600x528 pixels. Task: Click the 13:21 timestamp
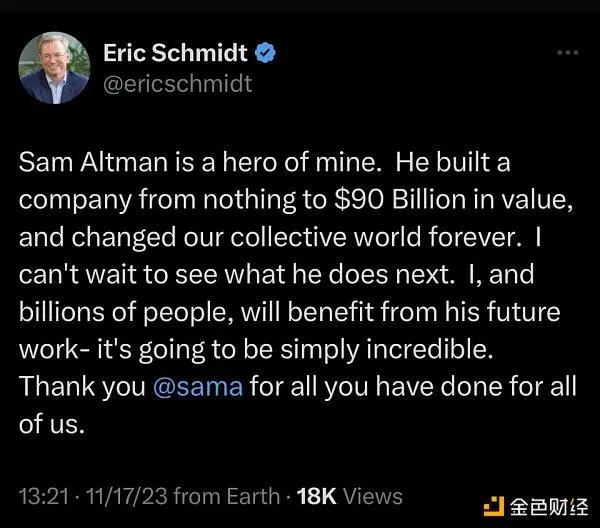[42, 496]
